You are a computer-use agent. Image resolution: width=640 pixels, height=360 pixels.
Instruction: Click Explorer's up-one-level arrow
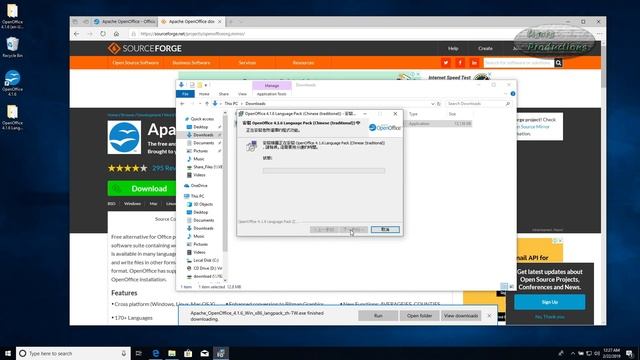coord(207,104)
